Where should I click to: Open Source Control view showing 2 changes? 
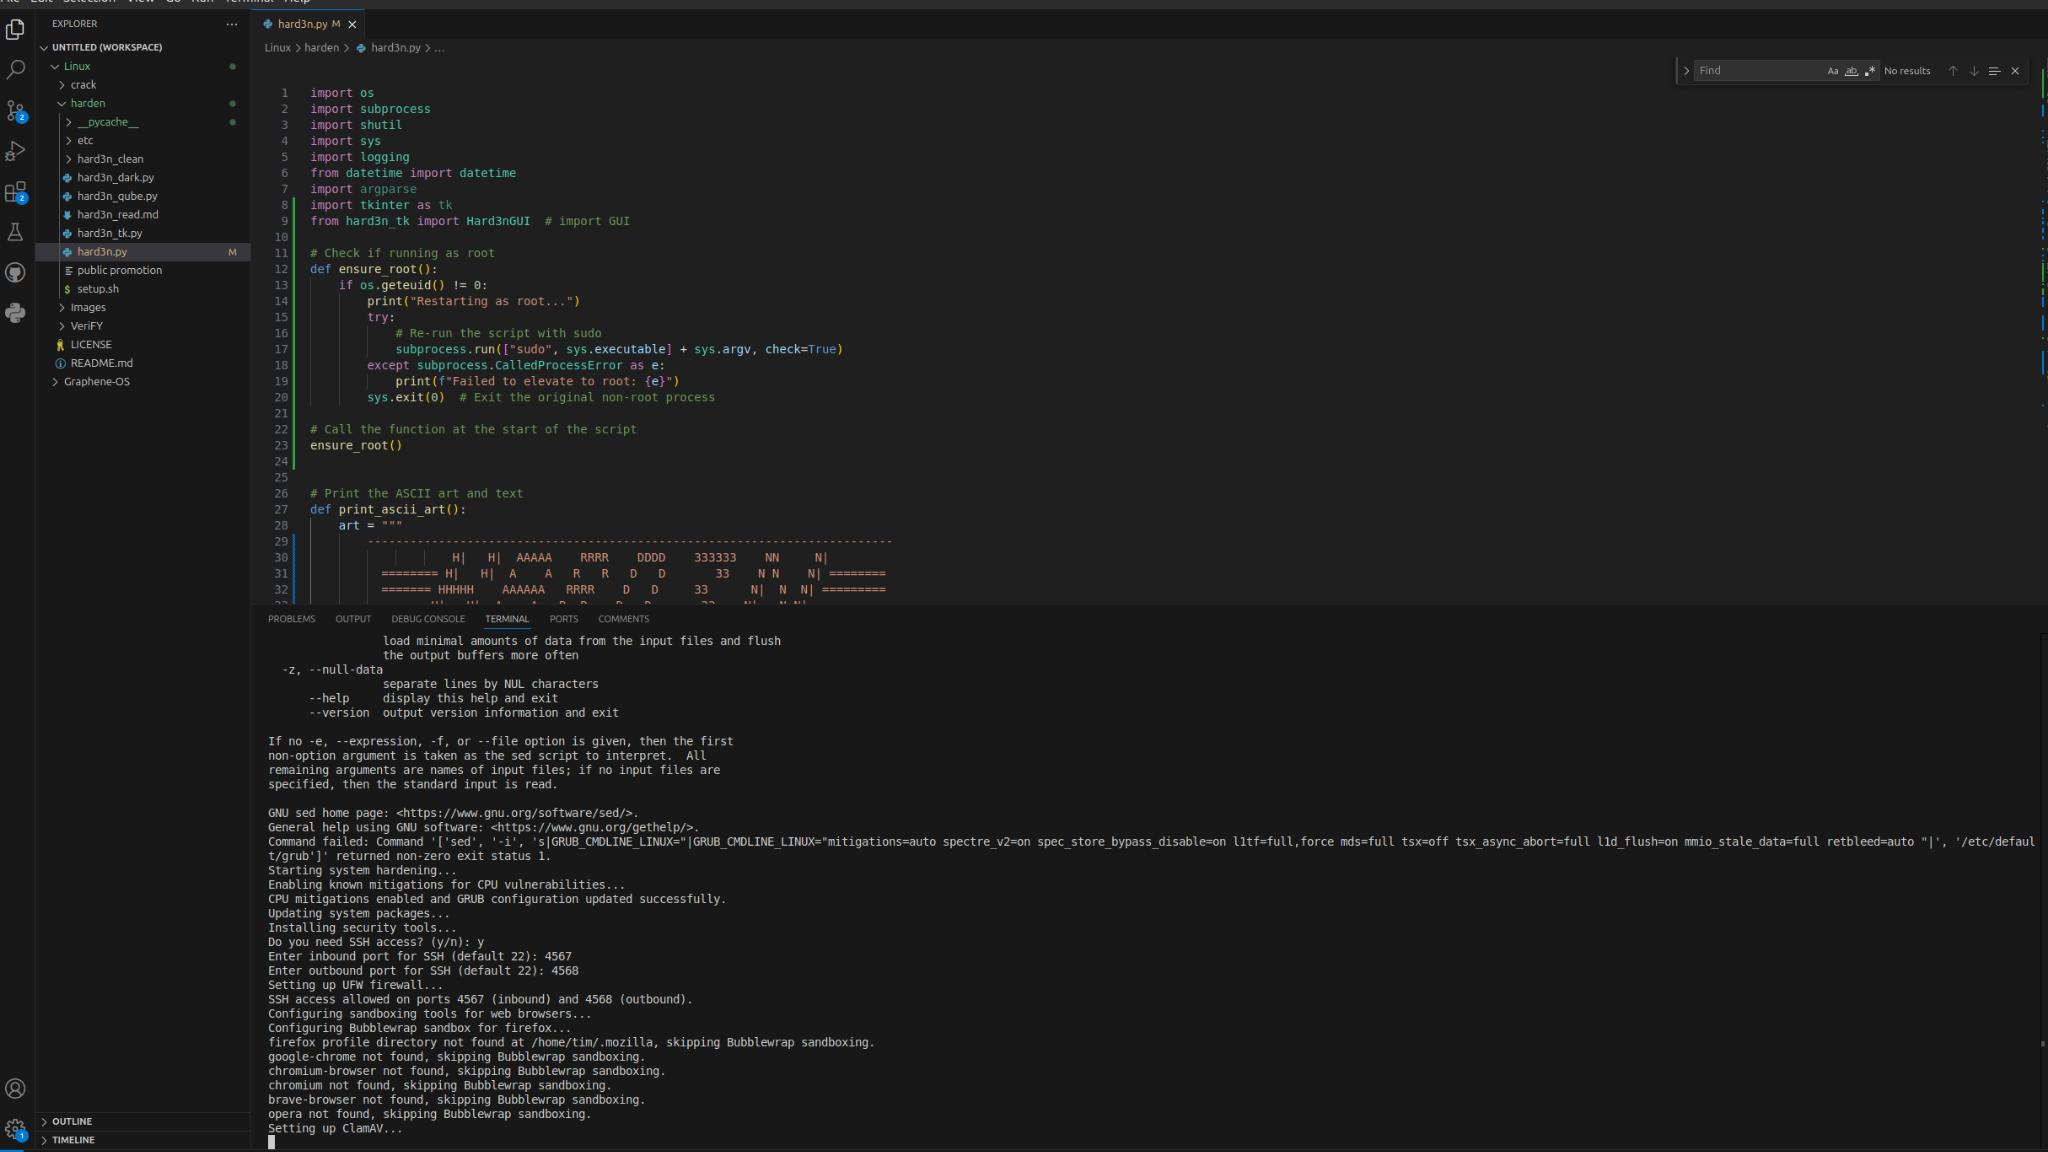16,110
